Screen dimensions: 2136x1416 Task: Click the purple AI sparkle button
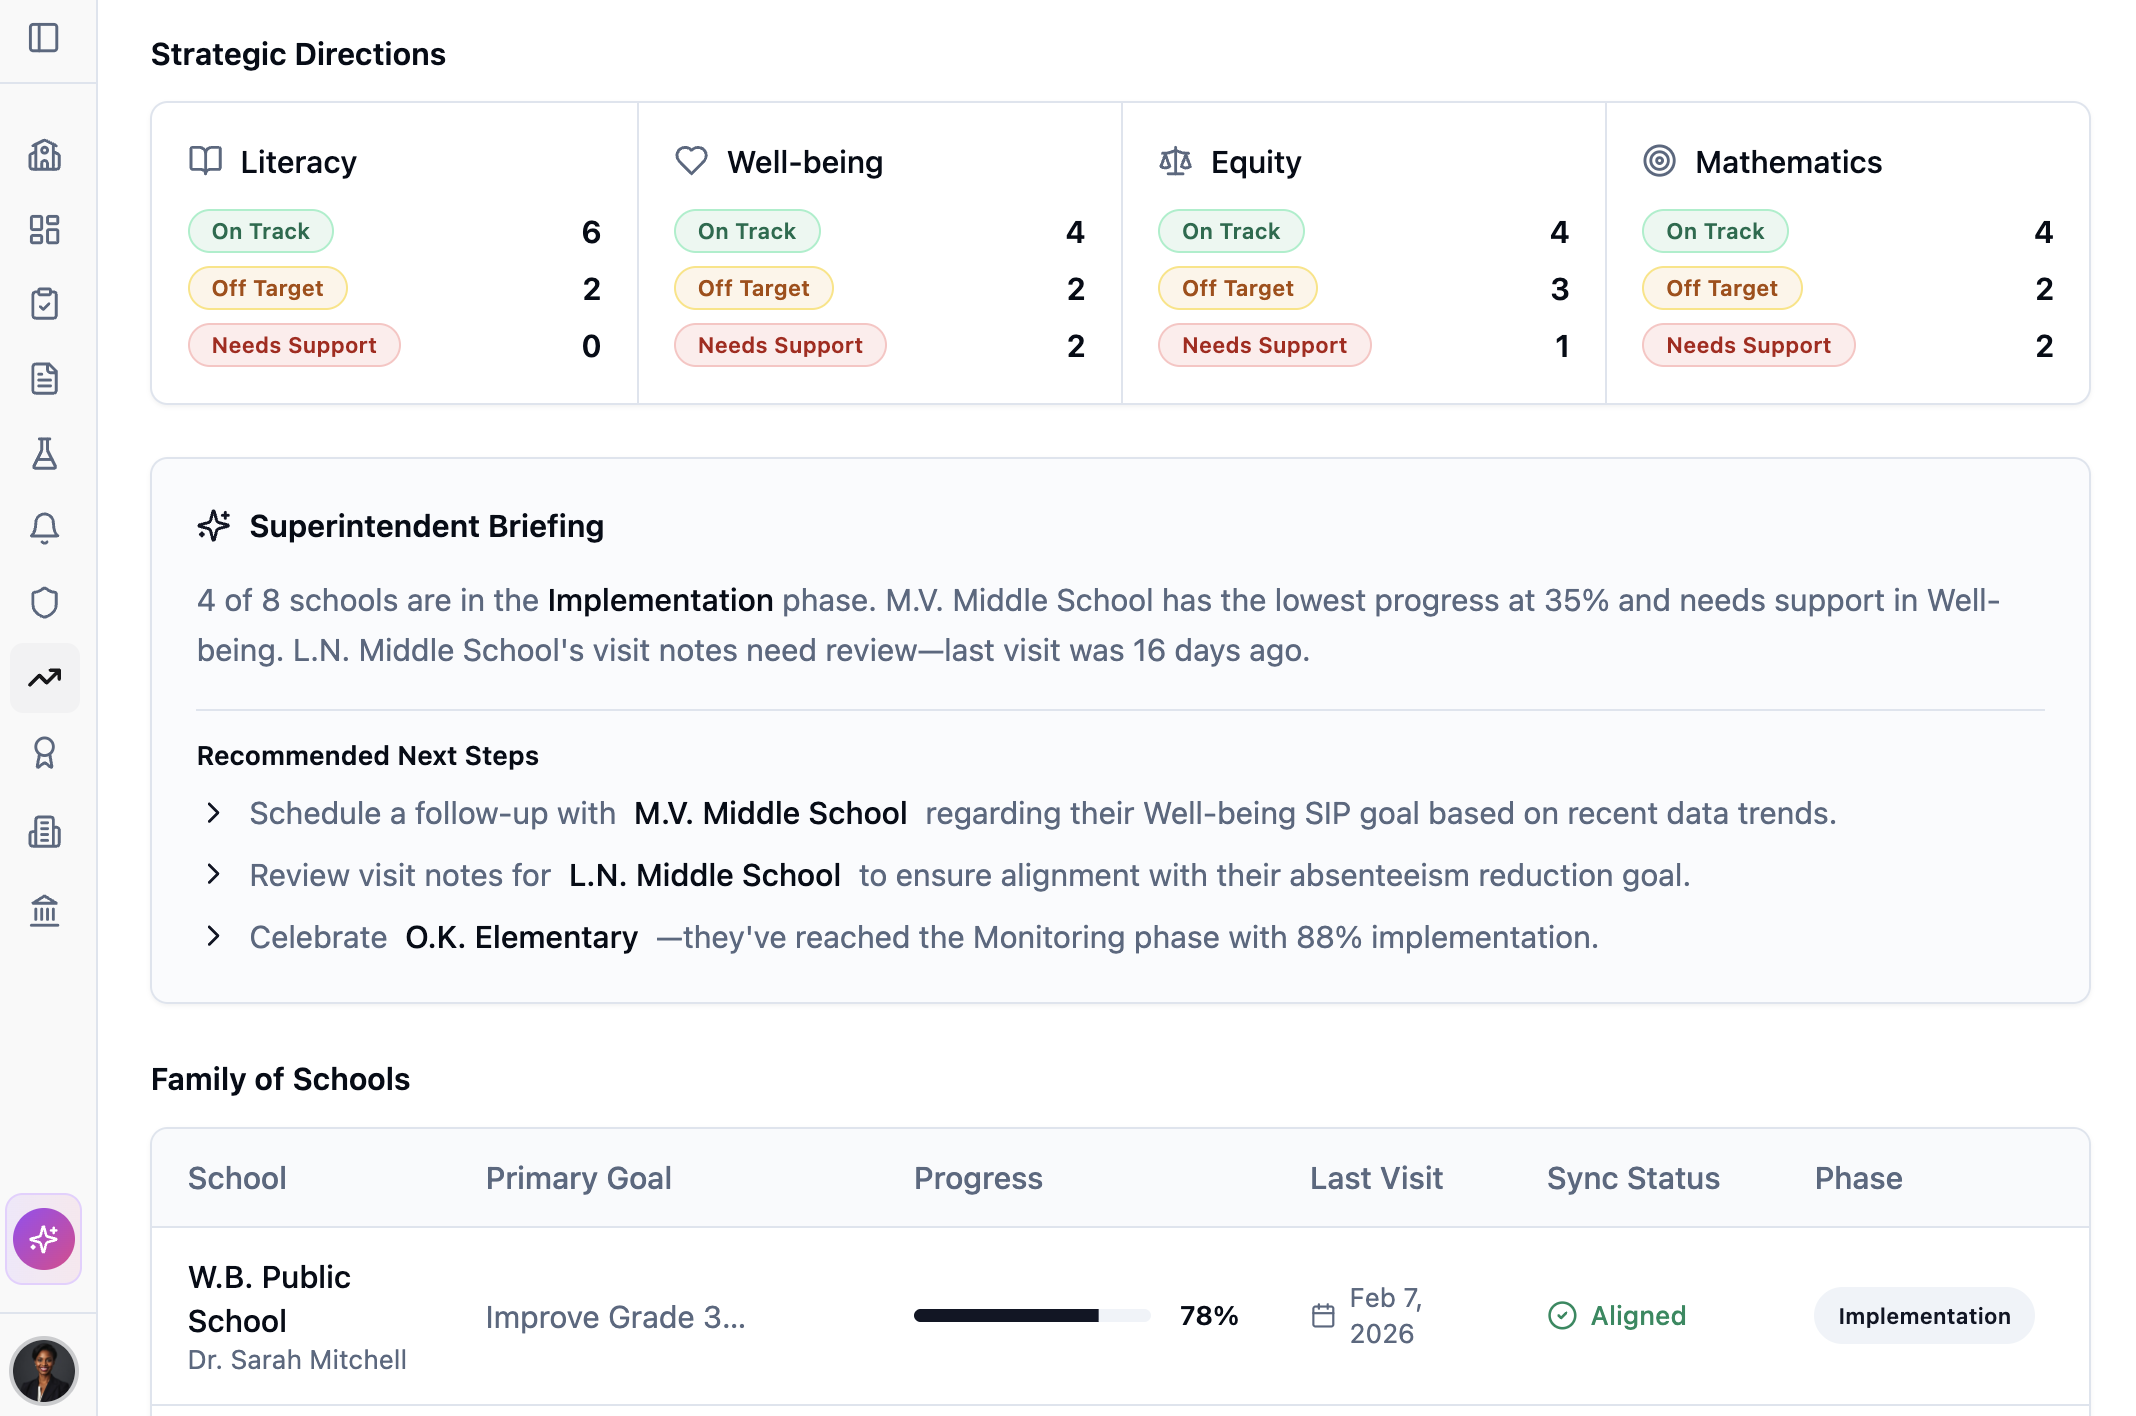pyautogui.click(x=44, y=1239)
